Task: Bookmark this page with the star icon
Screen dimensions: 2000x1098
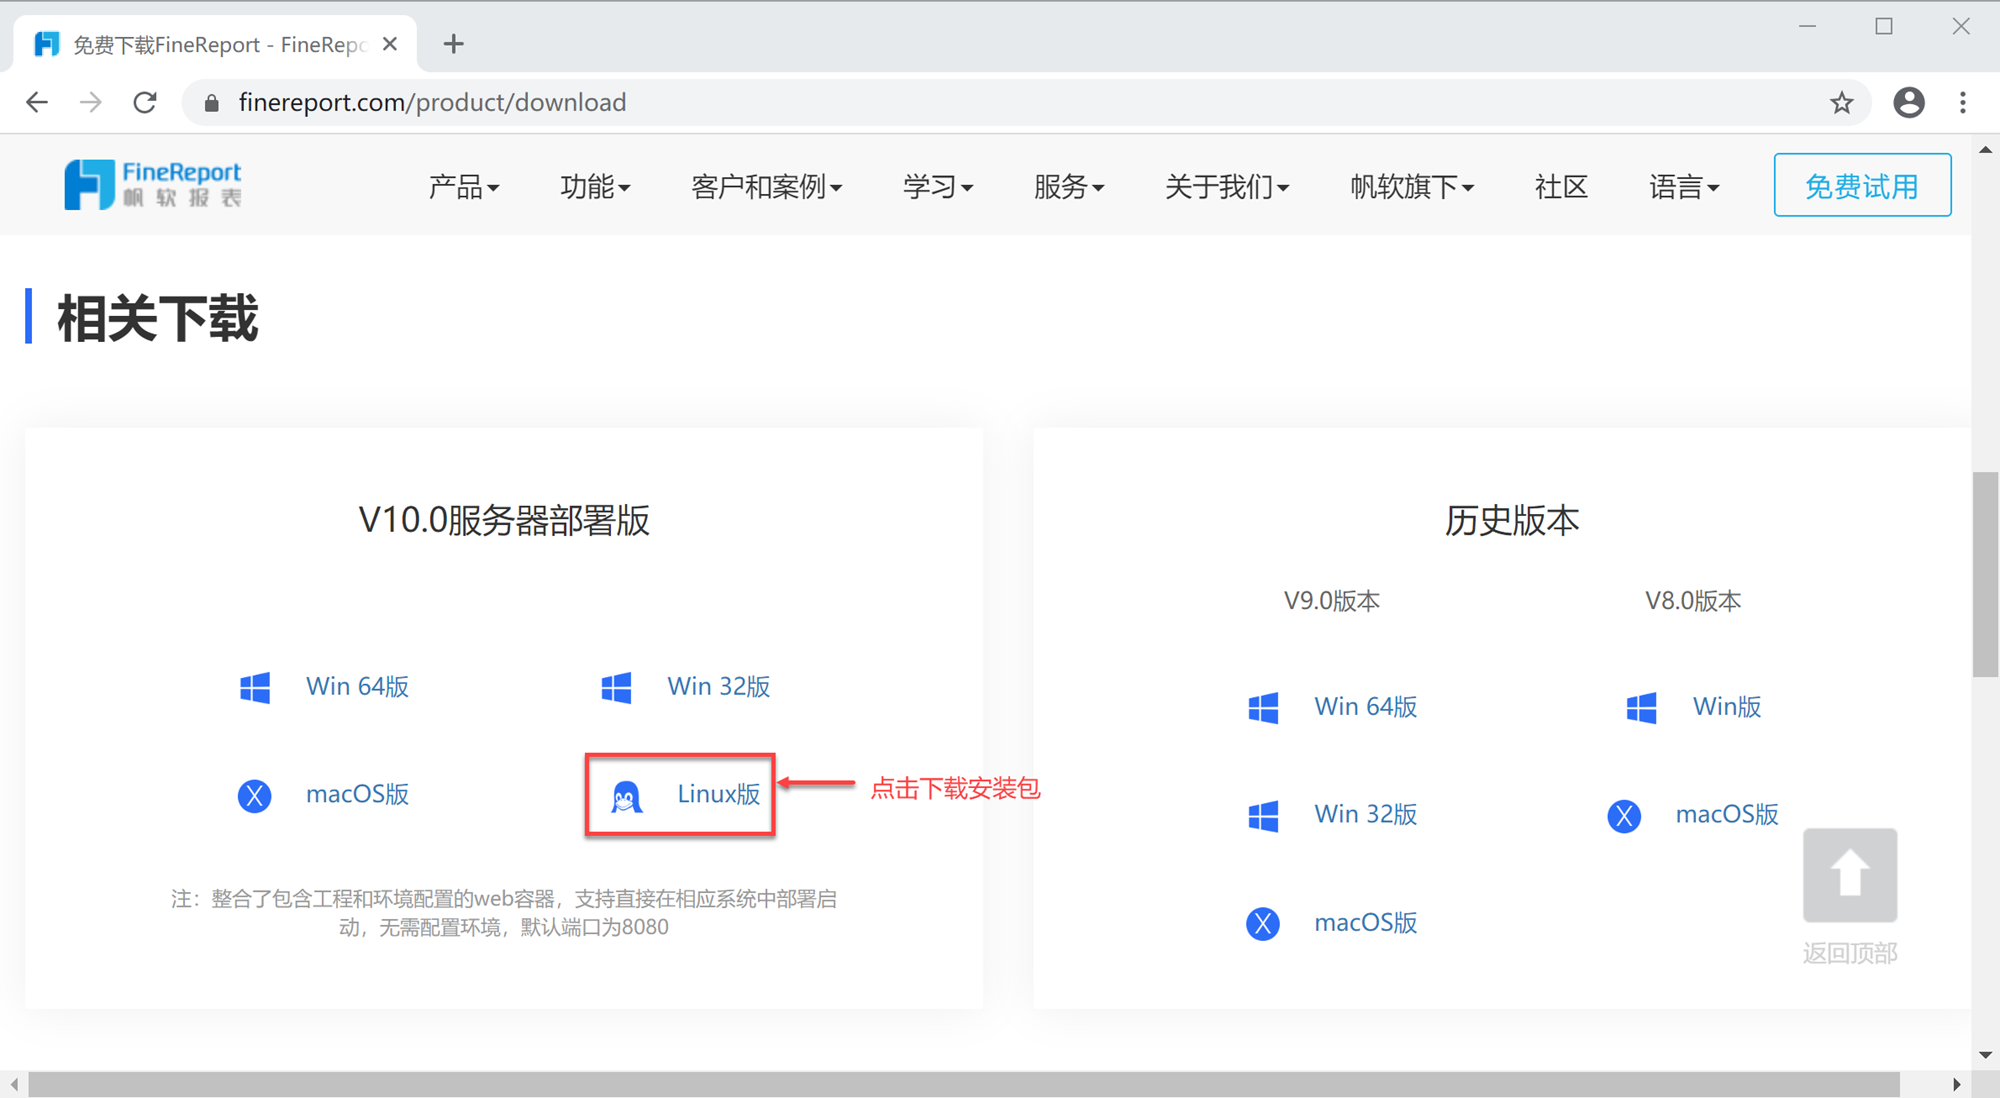Action: 1841,102
